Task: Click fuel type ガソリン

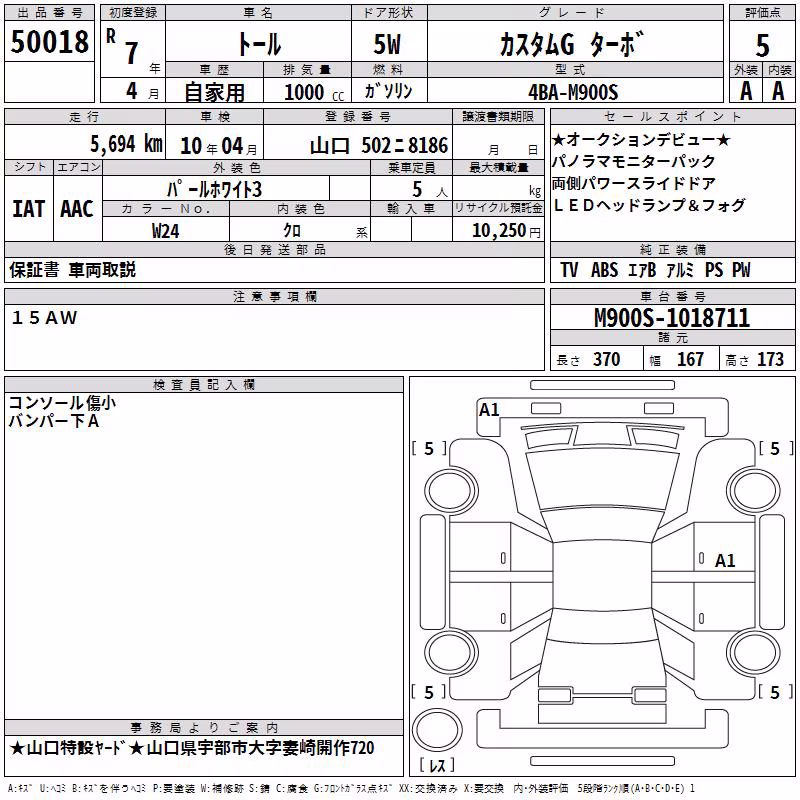Action: point(388,91)
